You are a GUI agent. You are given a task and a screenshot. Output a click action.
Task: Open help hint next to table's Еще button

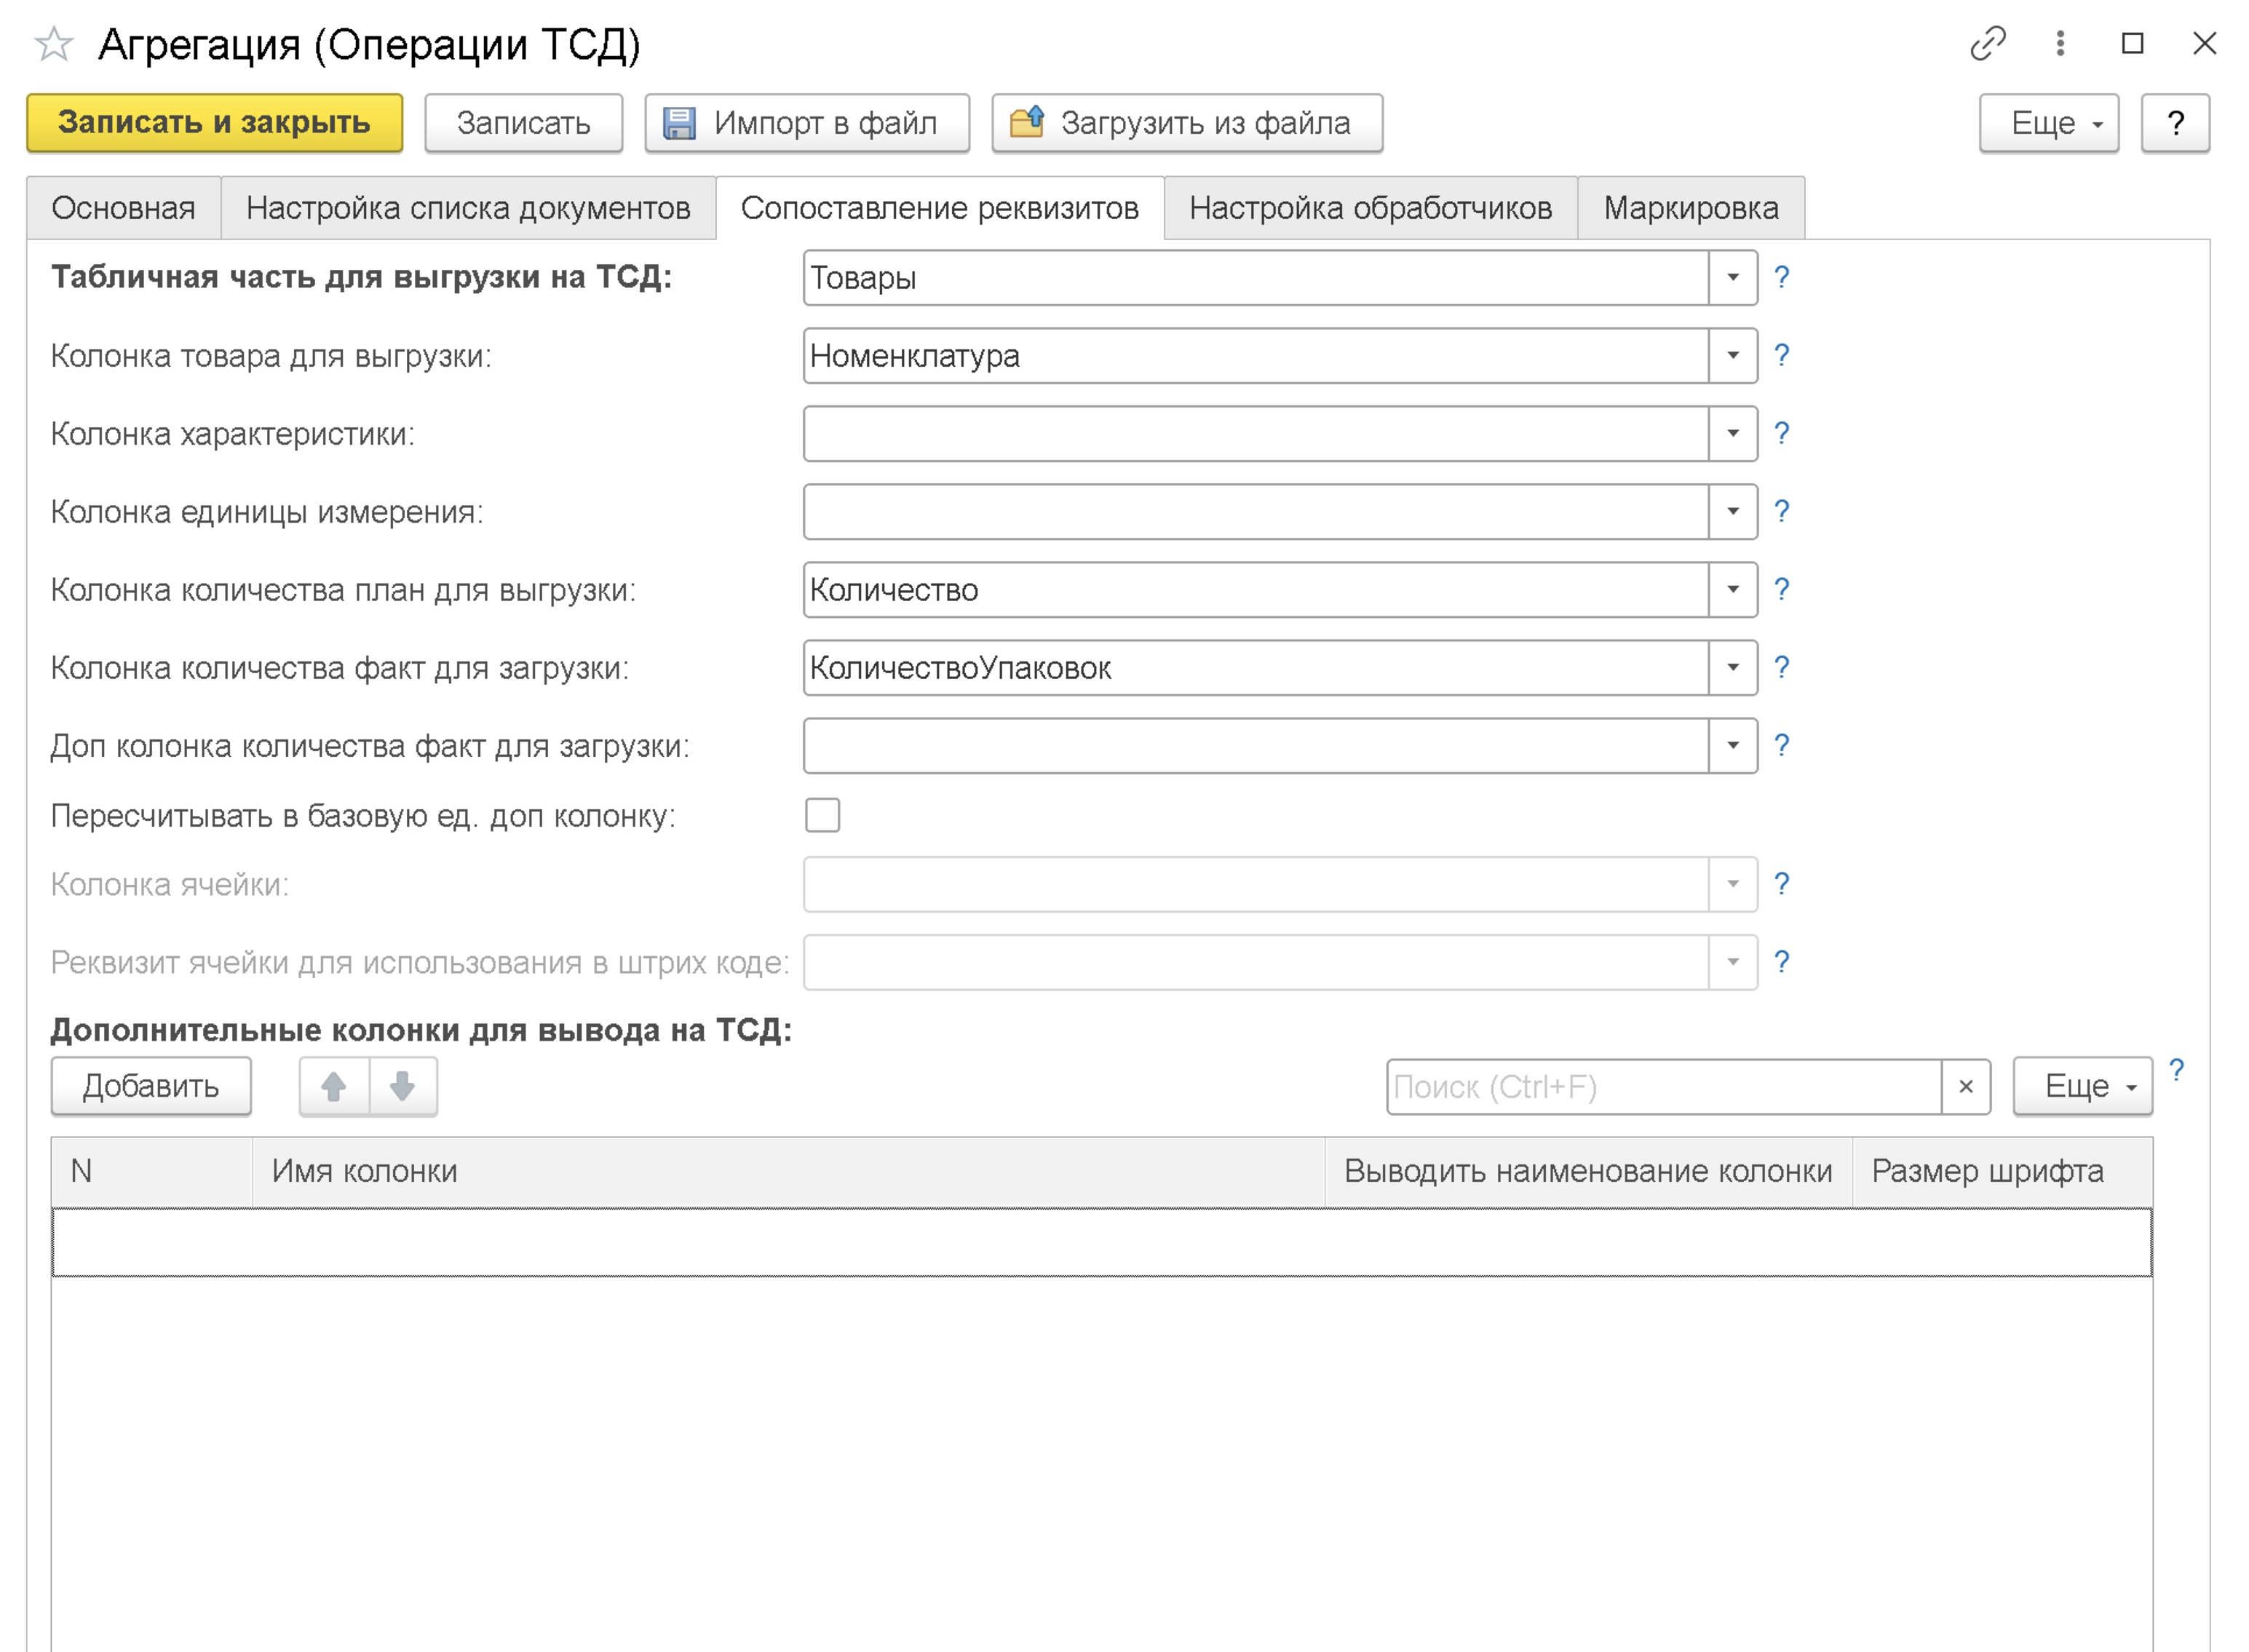point(2176,1071)
